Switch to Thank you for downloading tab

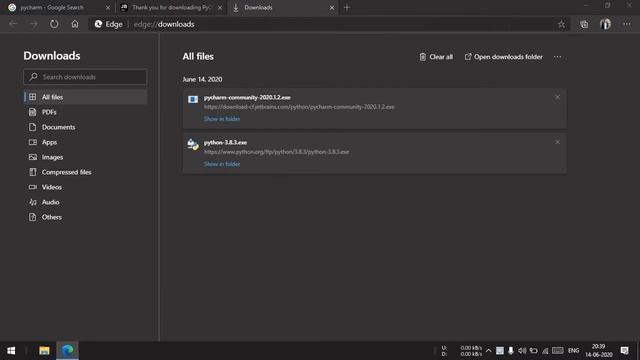click(x=171, y=7)
